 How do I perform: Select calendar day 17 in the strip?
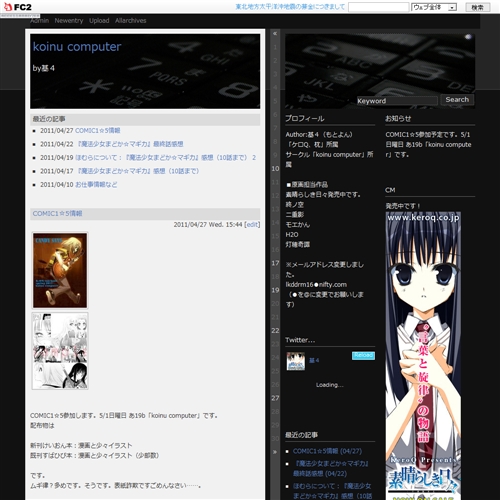pyautogui.click(x=275, y=263)
